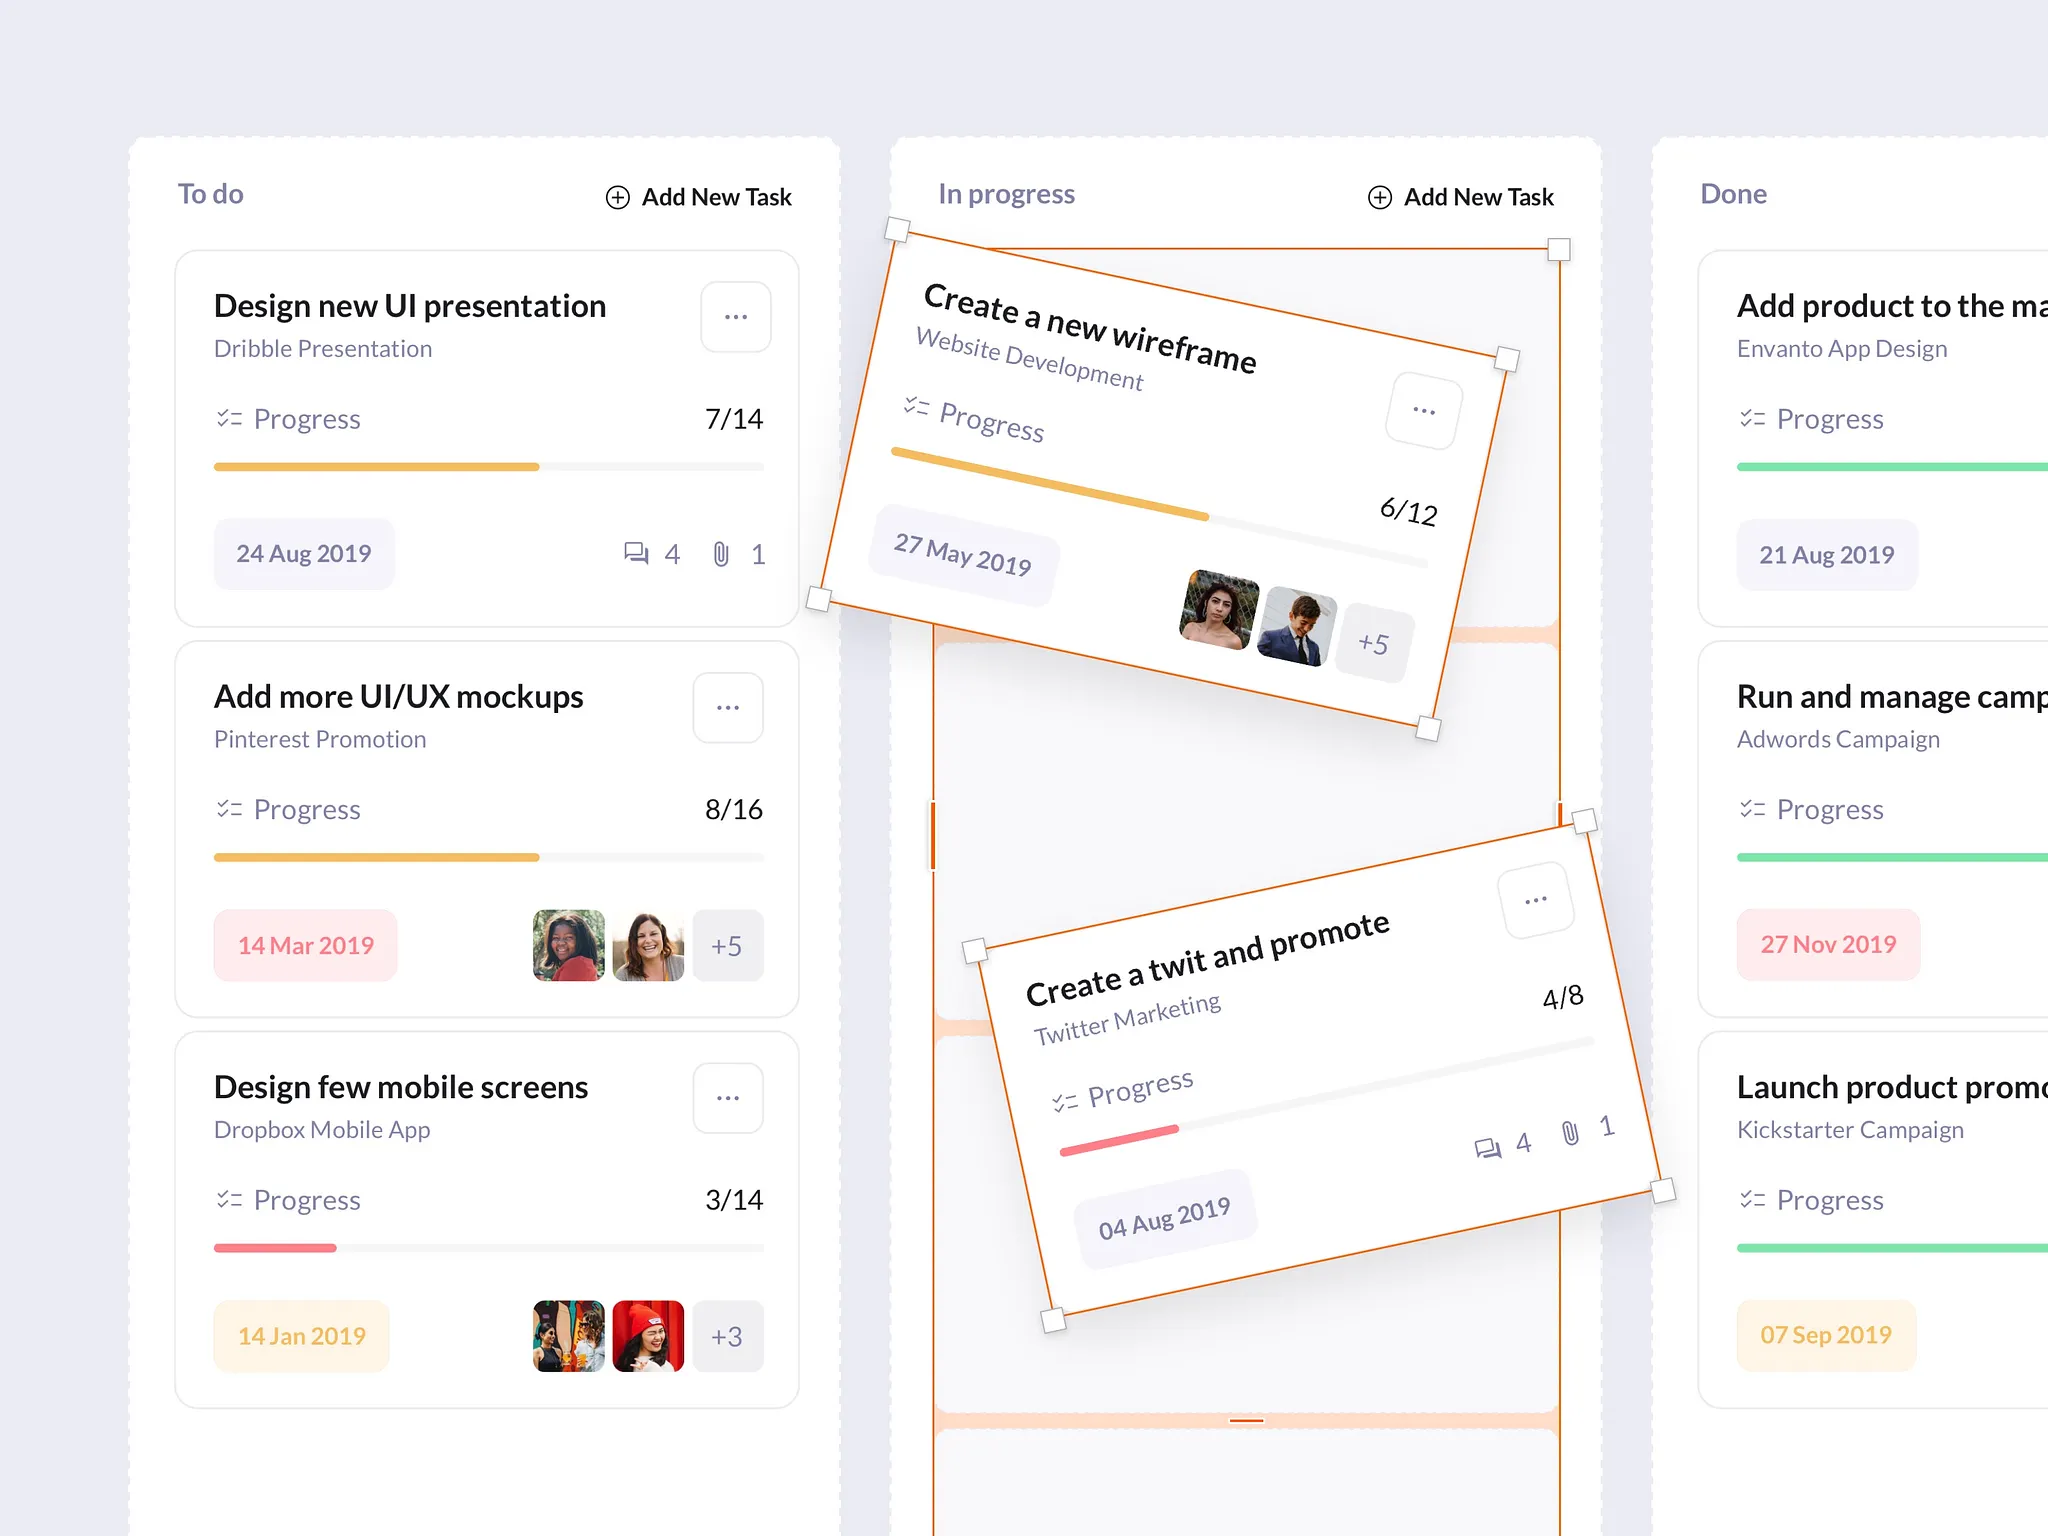Image resolution: width=2048 pixels, height=1536 pixels.
Task: Open Design few mobile screens task title
Action: click(x=401, y=1087)
